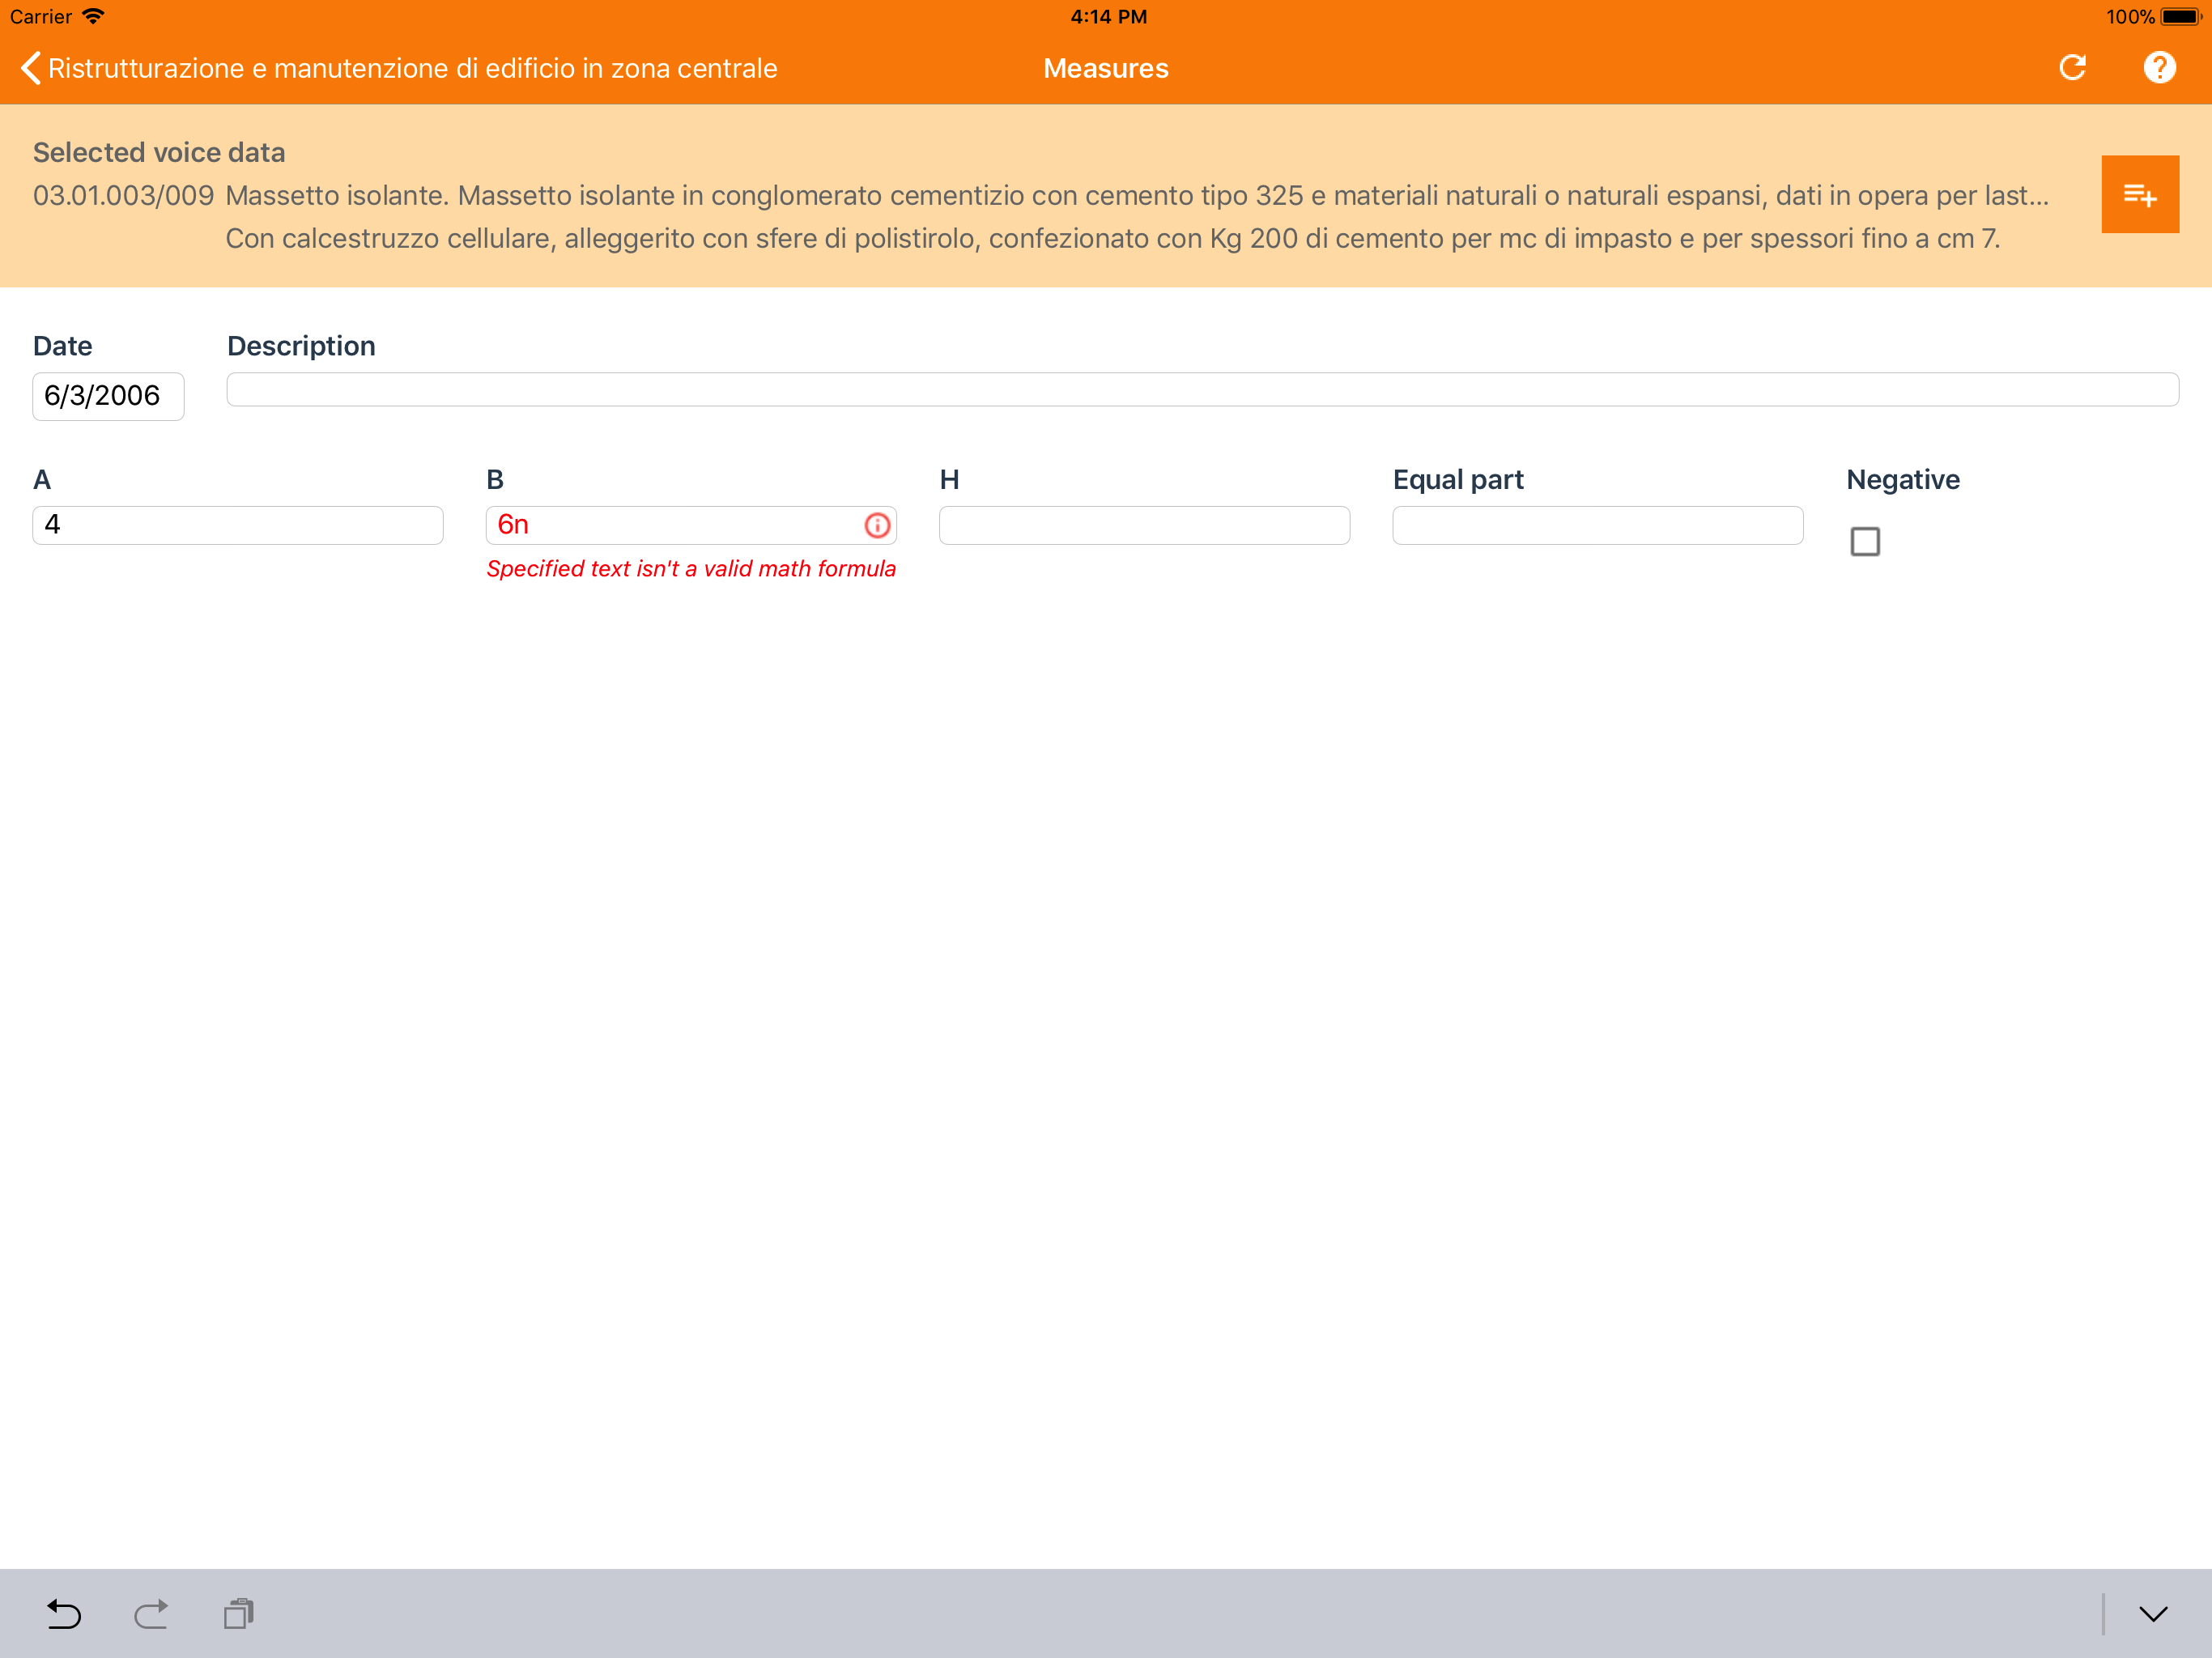Screen dimensions: 2212x1658
Task: Go back to Ristrutturazione project screen
Action: pyautogui.click(x=398, y=68)
